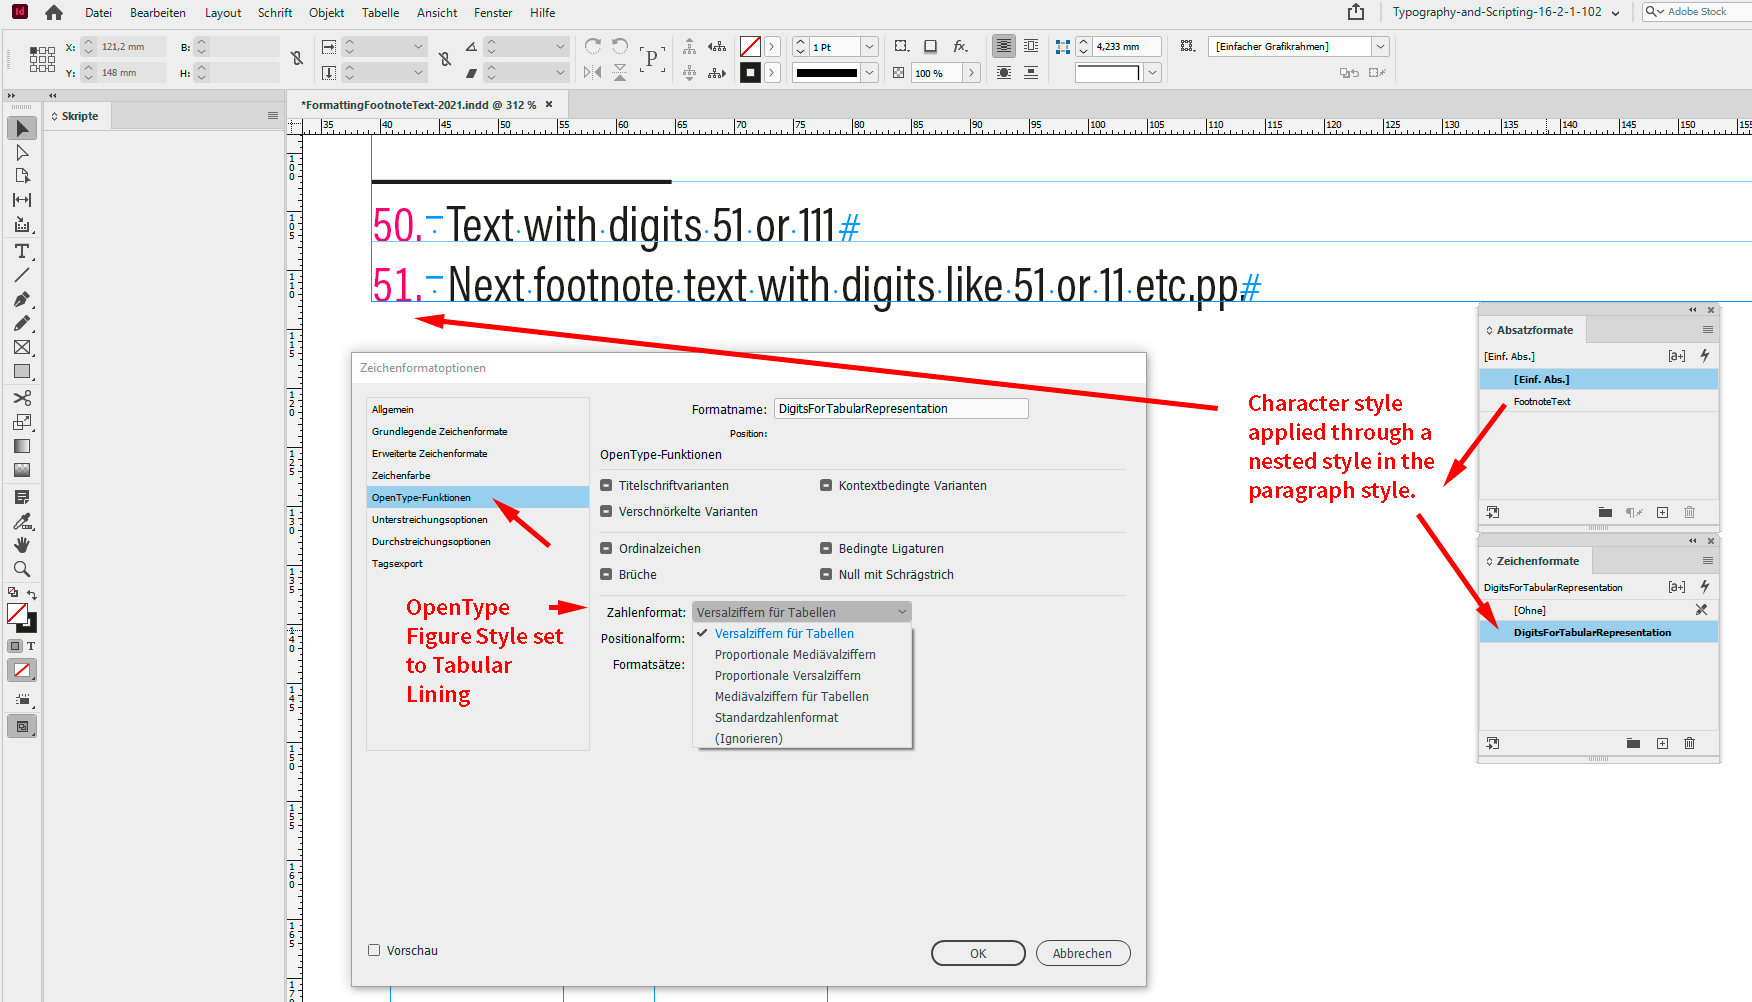The image size is (1752, 1002).
Task: Click the Home icon in menu bar
Action: (54, 13)
